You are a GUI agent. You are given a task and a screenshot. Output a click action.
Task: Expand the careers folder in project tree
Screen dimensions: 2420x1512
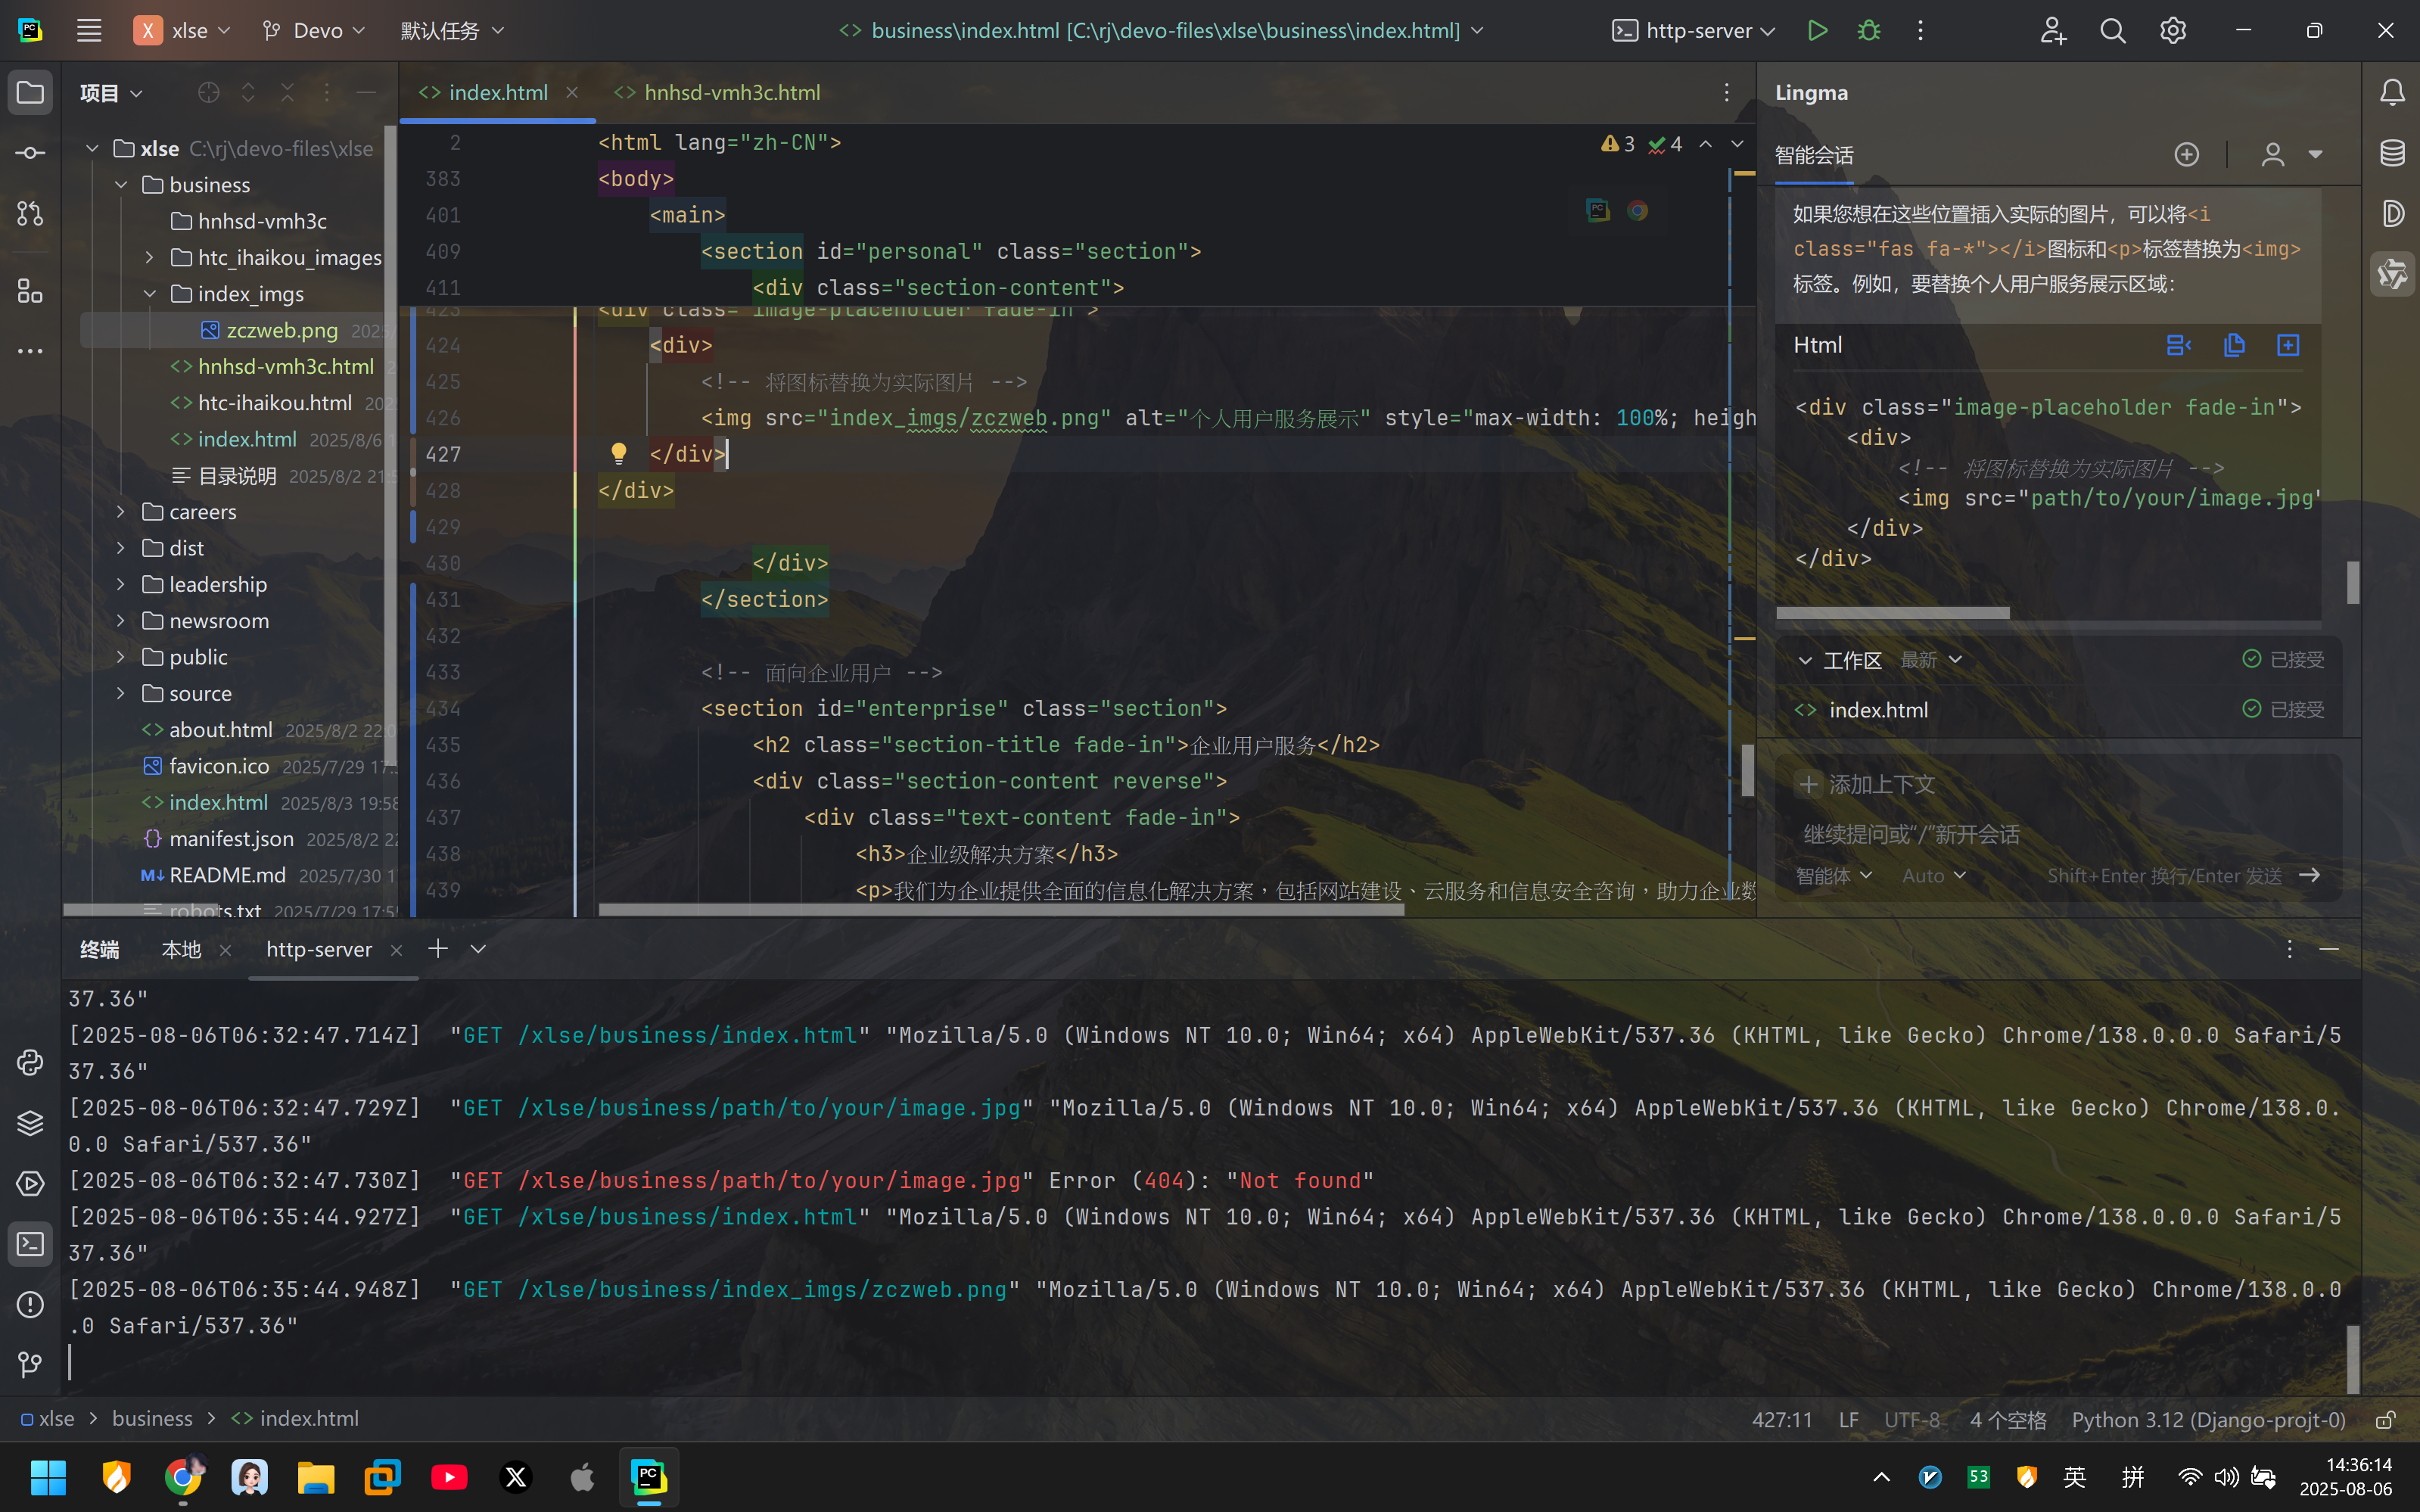tap(121, 512)
